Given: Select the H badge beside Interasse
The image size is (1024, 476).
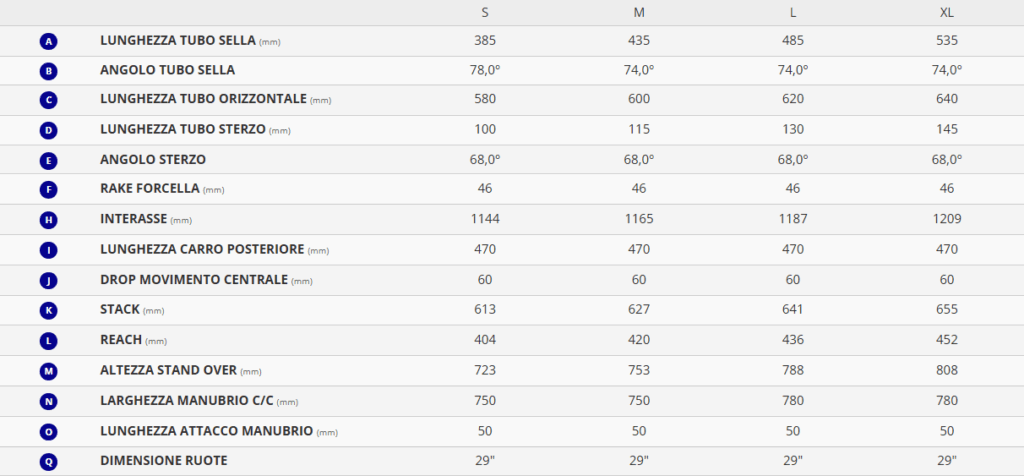Looking at the screenshot, I should click(49, 220).
